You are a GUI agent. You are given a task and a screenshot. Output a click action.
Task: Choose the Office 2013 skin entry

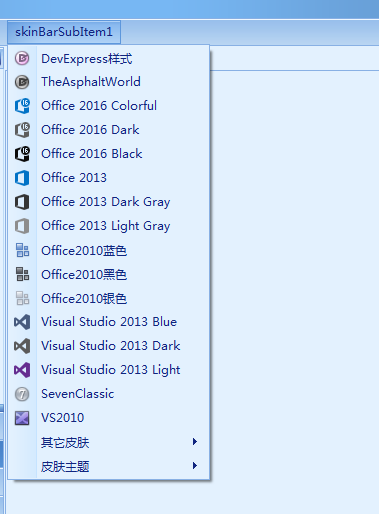pos(109,178)
